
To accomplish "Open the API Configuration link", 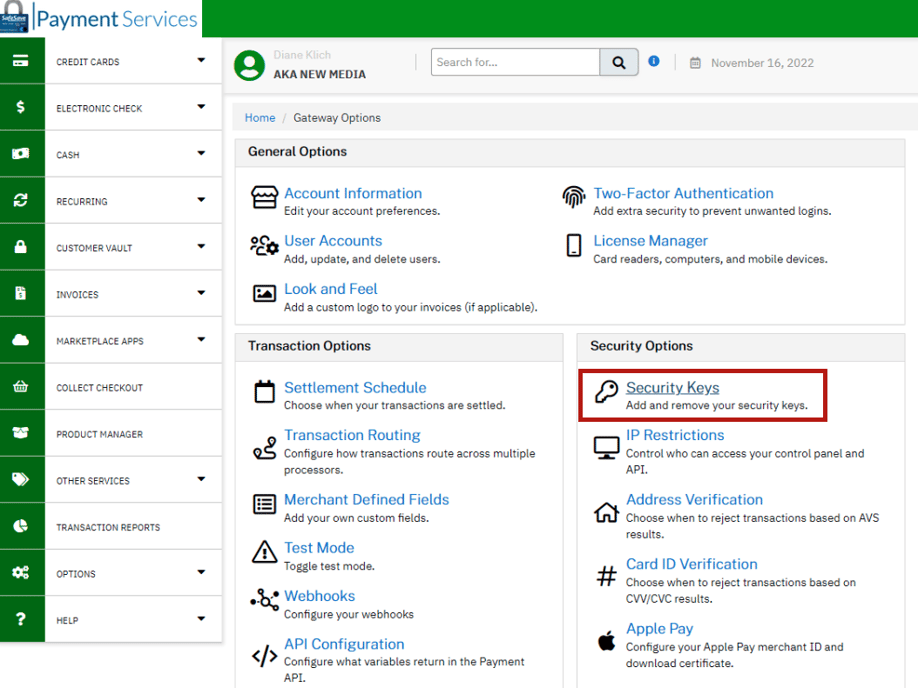I will pyautogui.click(x=344, y=644).
